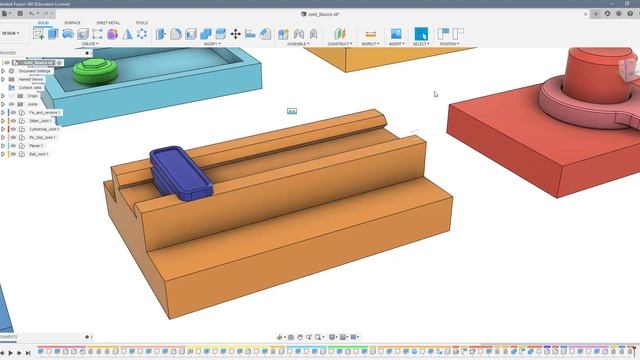Open the INSPECT menu label
The width and height of the screenshot is (640, 360).
pos(370,44)
